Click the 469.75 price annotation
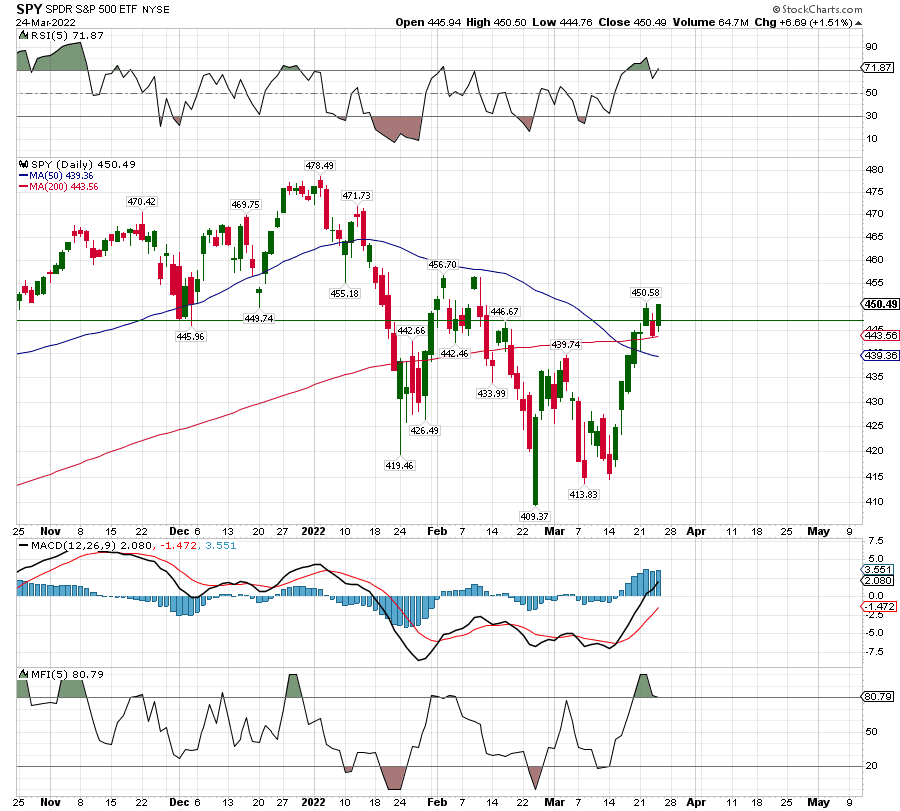This screenshot has width=900, height=811. 245,204
